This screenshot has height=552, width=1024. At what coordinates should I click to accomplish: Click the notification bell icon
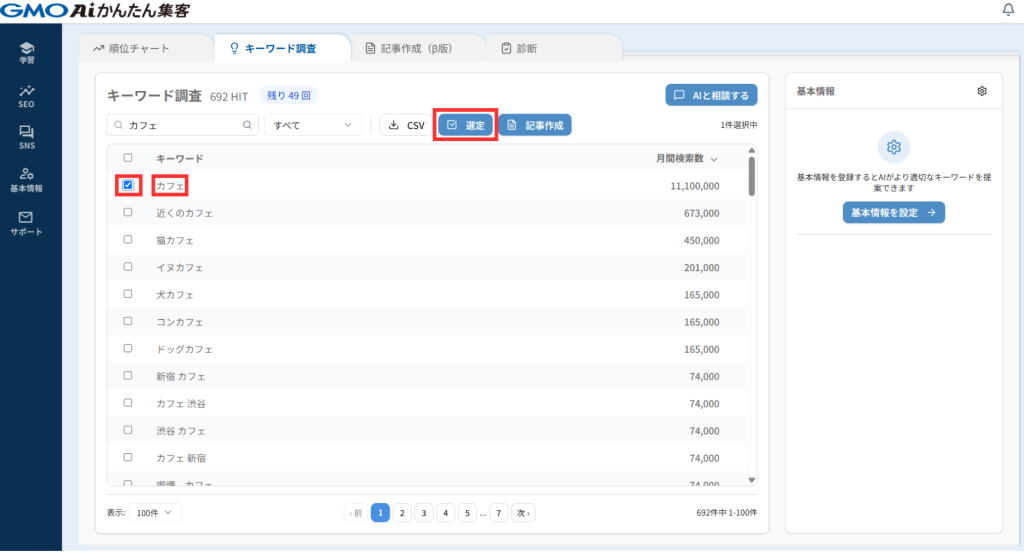click(x=1007, y=10)
